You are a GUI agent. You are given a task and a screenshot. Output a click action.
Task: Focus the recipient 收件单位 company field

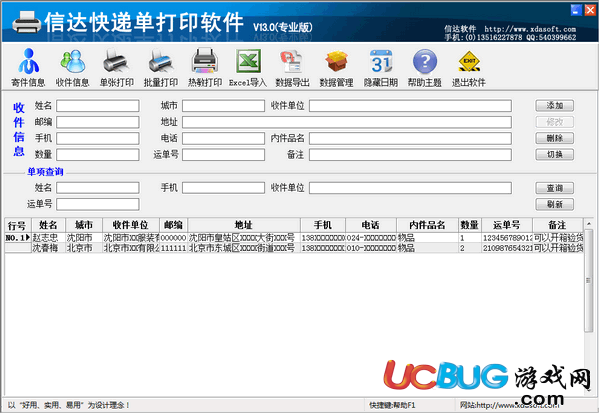(x=410, y=106)
